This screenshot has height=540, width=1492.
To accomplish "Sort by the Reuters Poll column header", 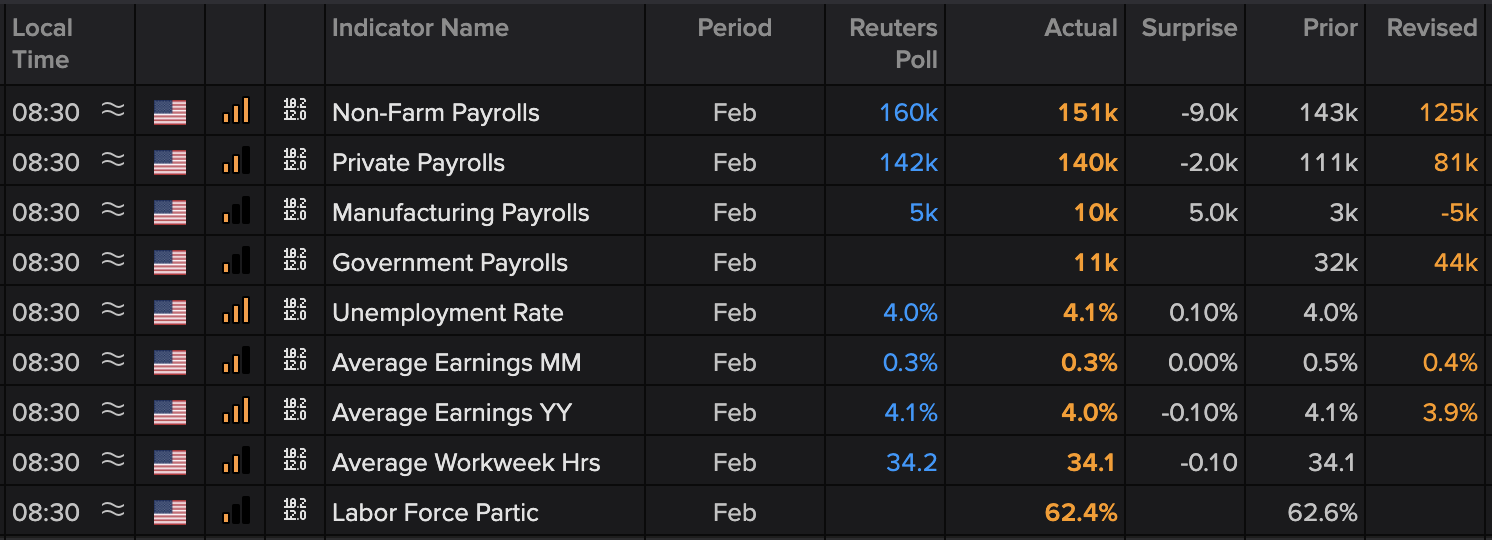I will tap(893, 43).
